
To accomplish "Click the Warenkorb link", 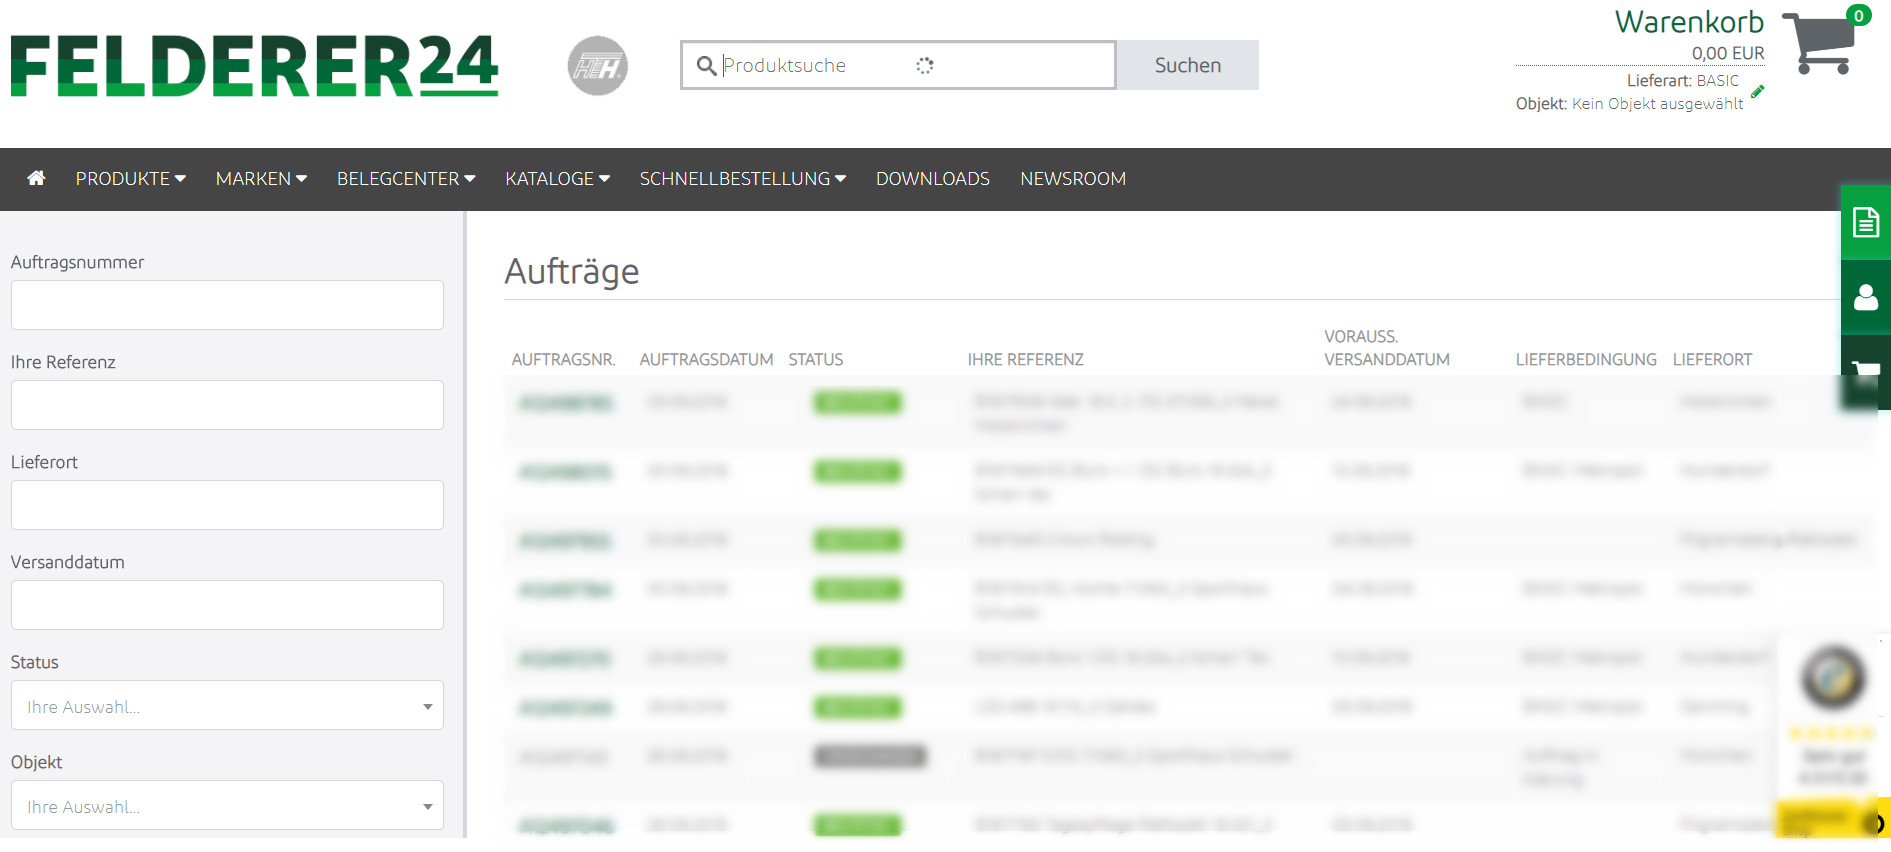I will [1689, 22].
